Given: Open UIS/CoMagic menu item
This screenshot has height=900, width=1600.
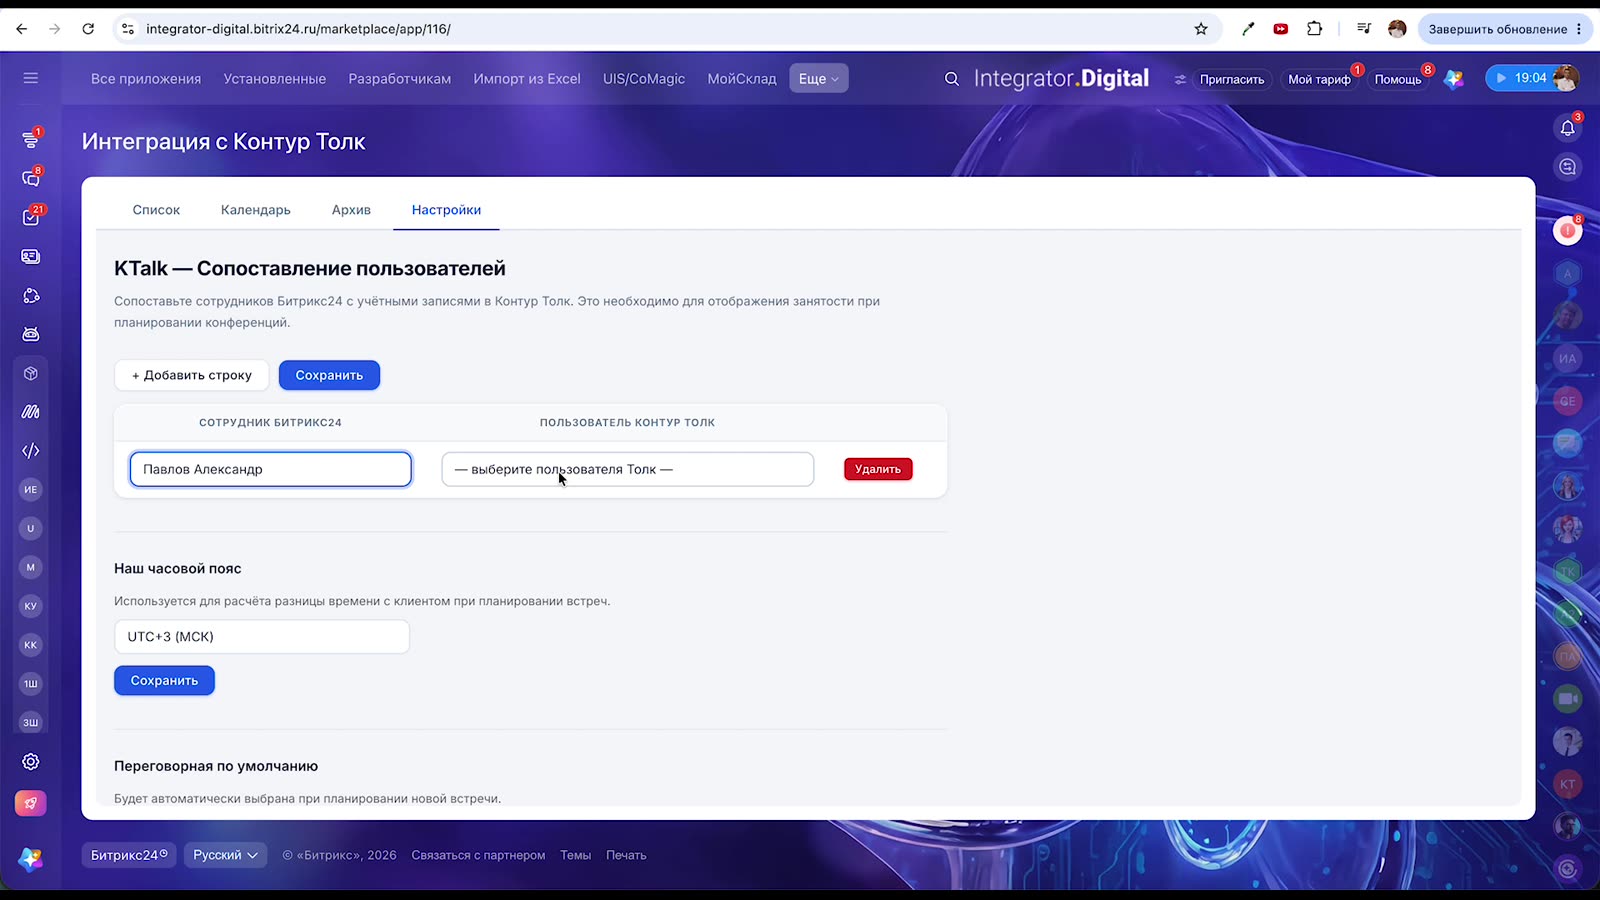Looking at the screenshot, I should click(644, 79).
